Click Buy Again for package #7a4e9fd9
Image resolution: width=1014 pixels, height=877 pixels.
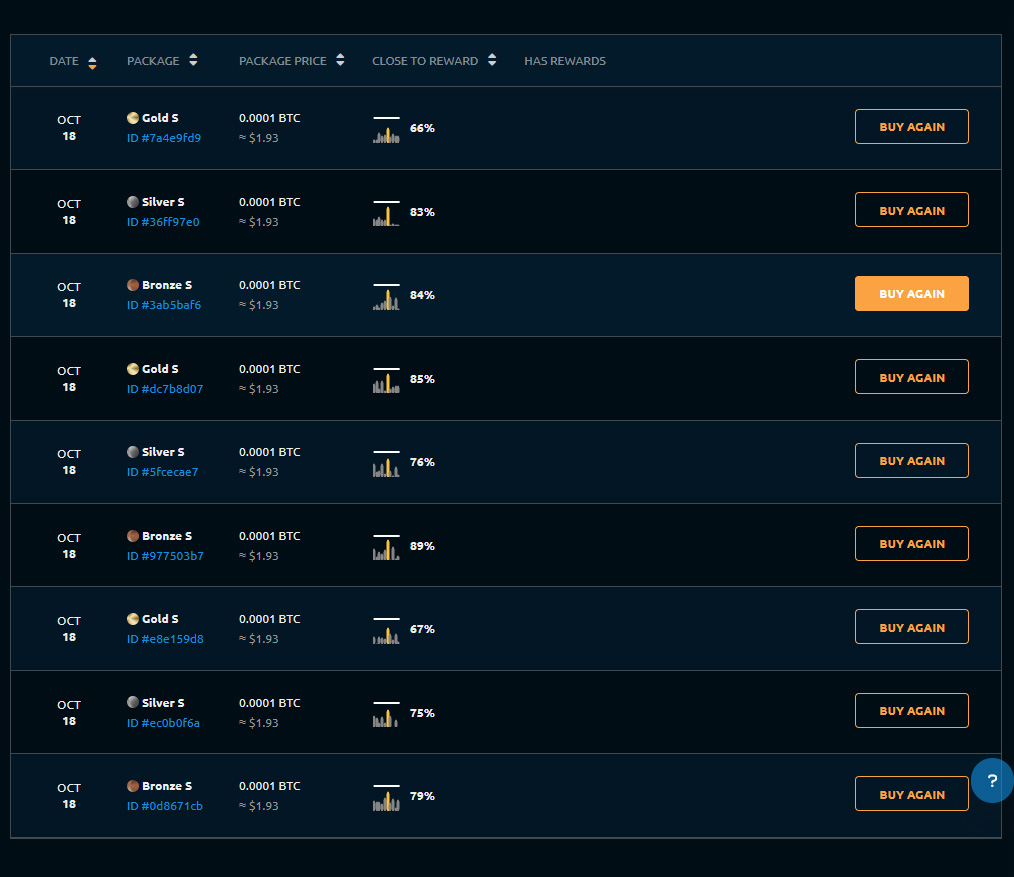pos(912,127)
